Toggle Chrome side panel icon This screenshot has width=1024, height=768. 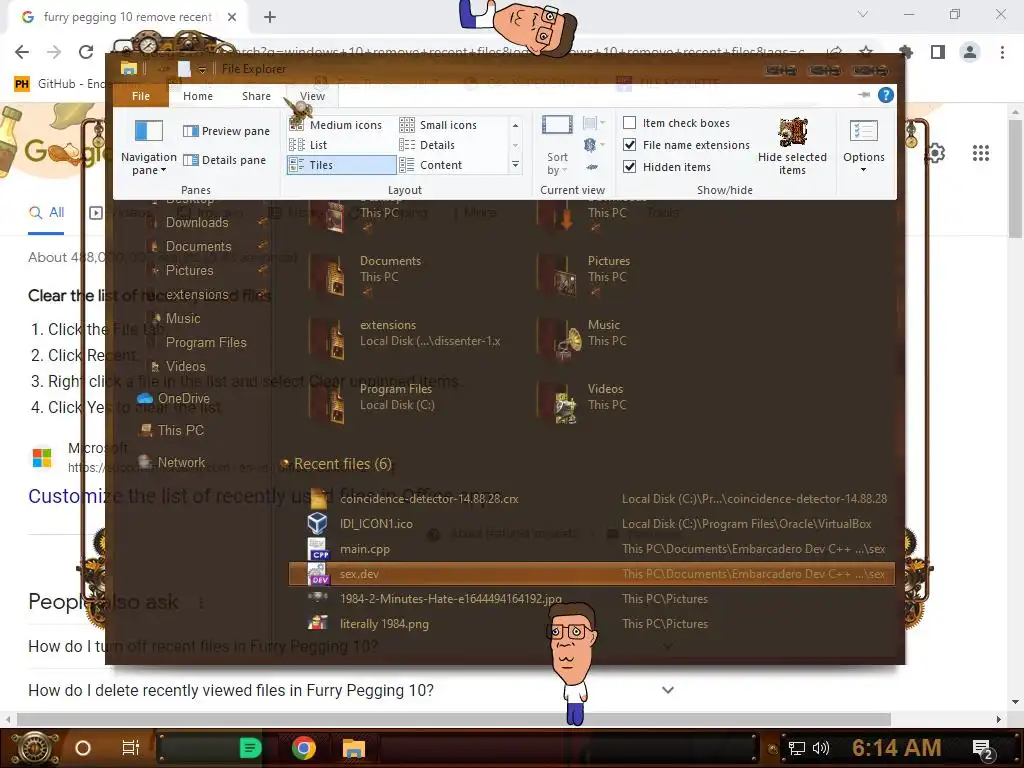coord(938,52)
